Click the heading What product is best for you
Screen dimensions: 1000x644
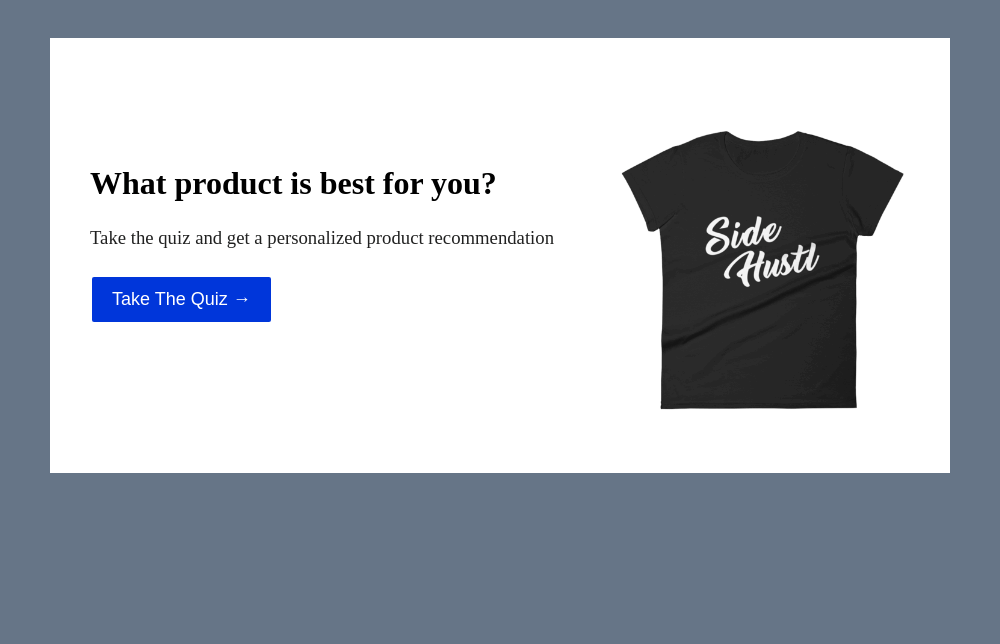[x=293, y=183]
